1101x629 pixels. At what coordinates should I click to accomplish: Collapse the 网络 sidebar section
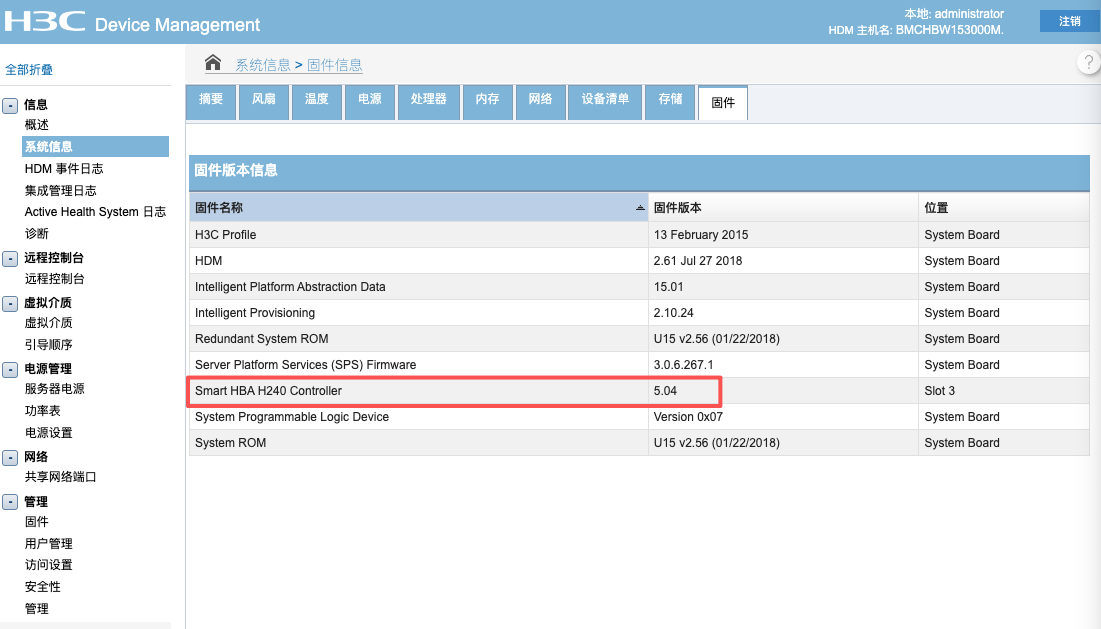[x=10, y=457]
